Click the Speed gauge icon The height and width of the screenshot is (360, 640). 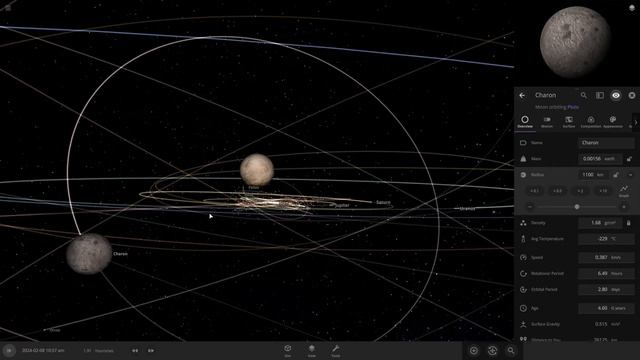pyautogui.click(x=523, y=258)
